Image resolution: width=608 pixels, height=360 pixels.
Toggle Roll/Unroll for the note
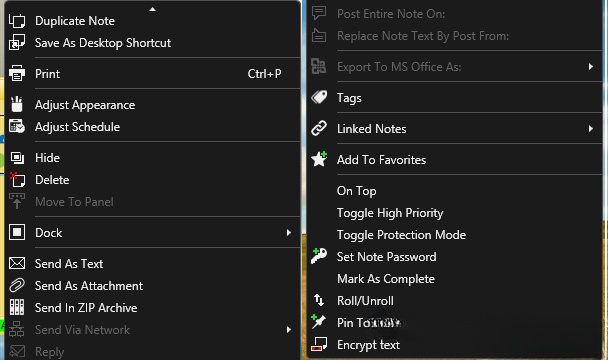(x=454, y=301)
